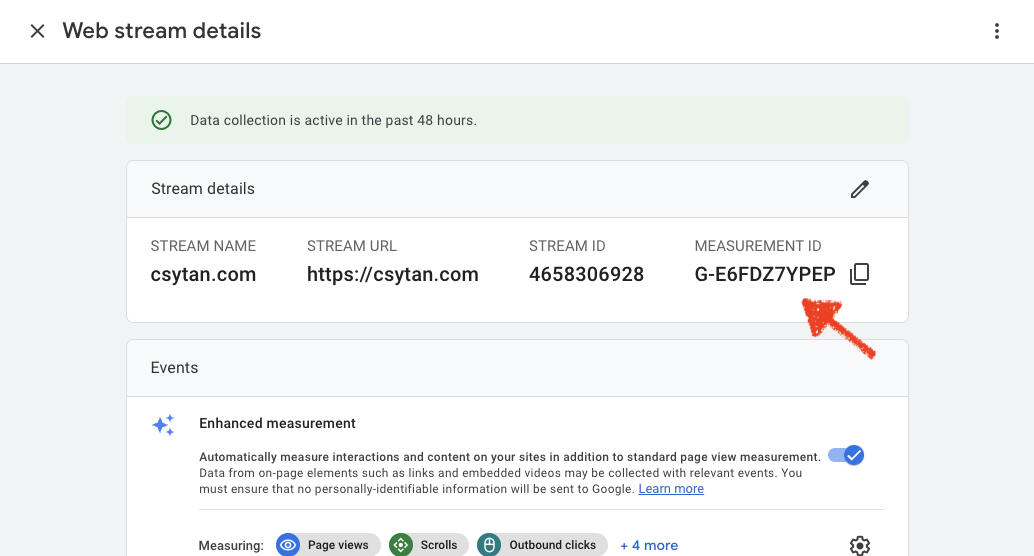Click the data collection active message
The image size is (1034, 556).
333,120
